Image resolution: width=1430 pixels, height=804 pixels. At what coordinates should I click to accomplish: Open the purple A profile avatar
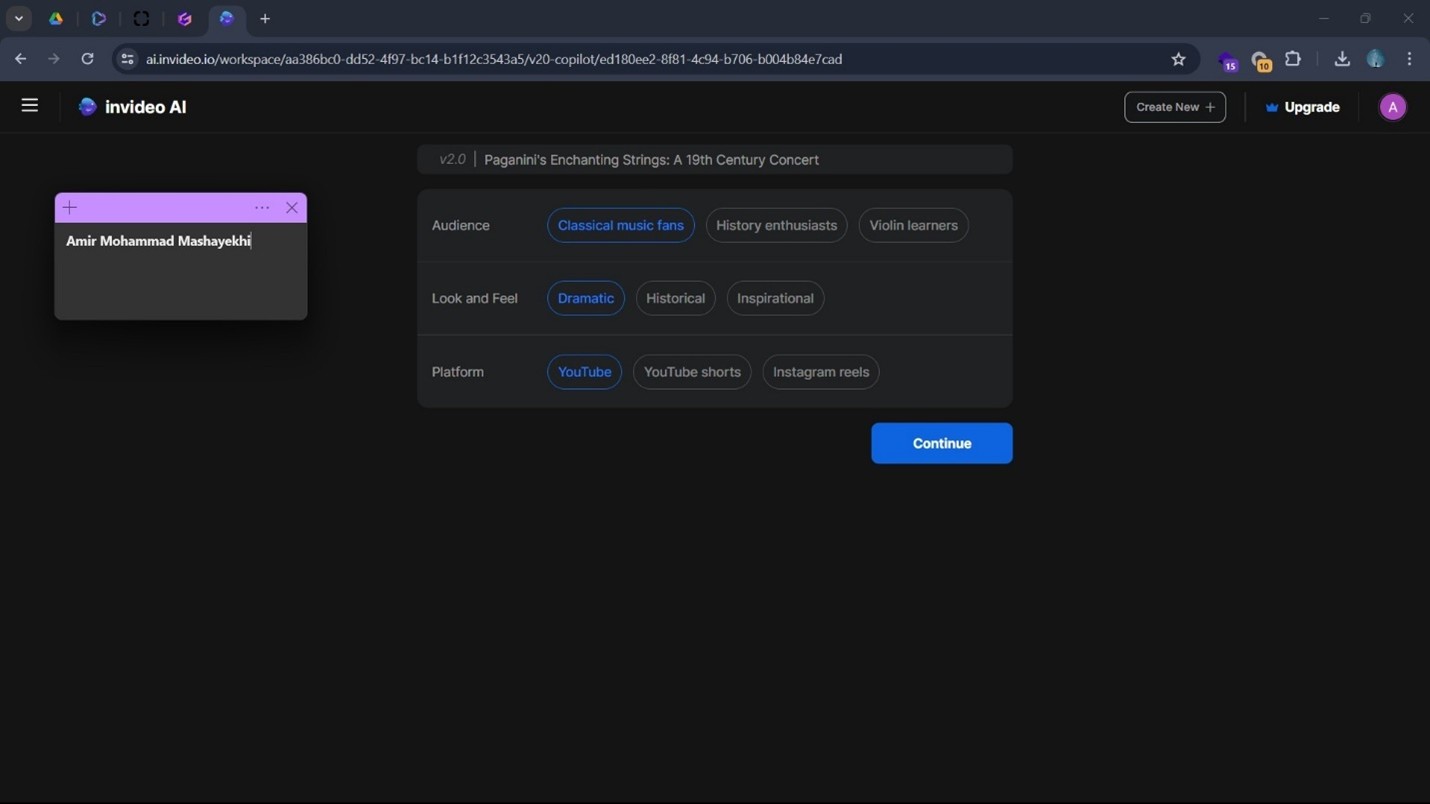click(1392, 107)
